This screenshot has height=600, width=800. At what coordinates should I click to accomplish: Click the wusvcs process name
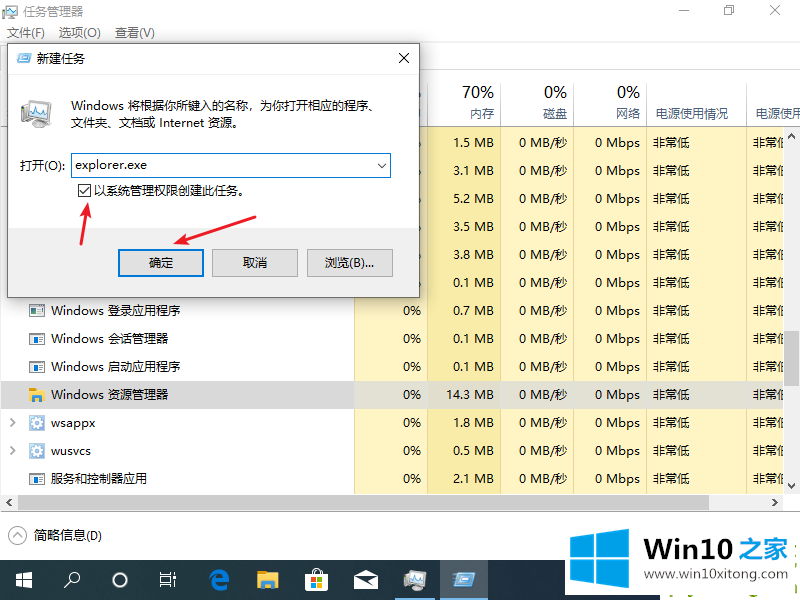tap(71, 451)
